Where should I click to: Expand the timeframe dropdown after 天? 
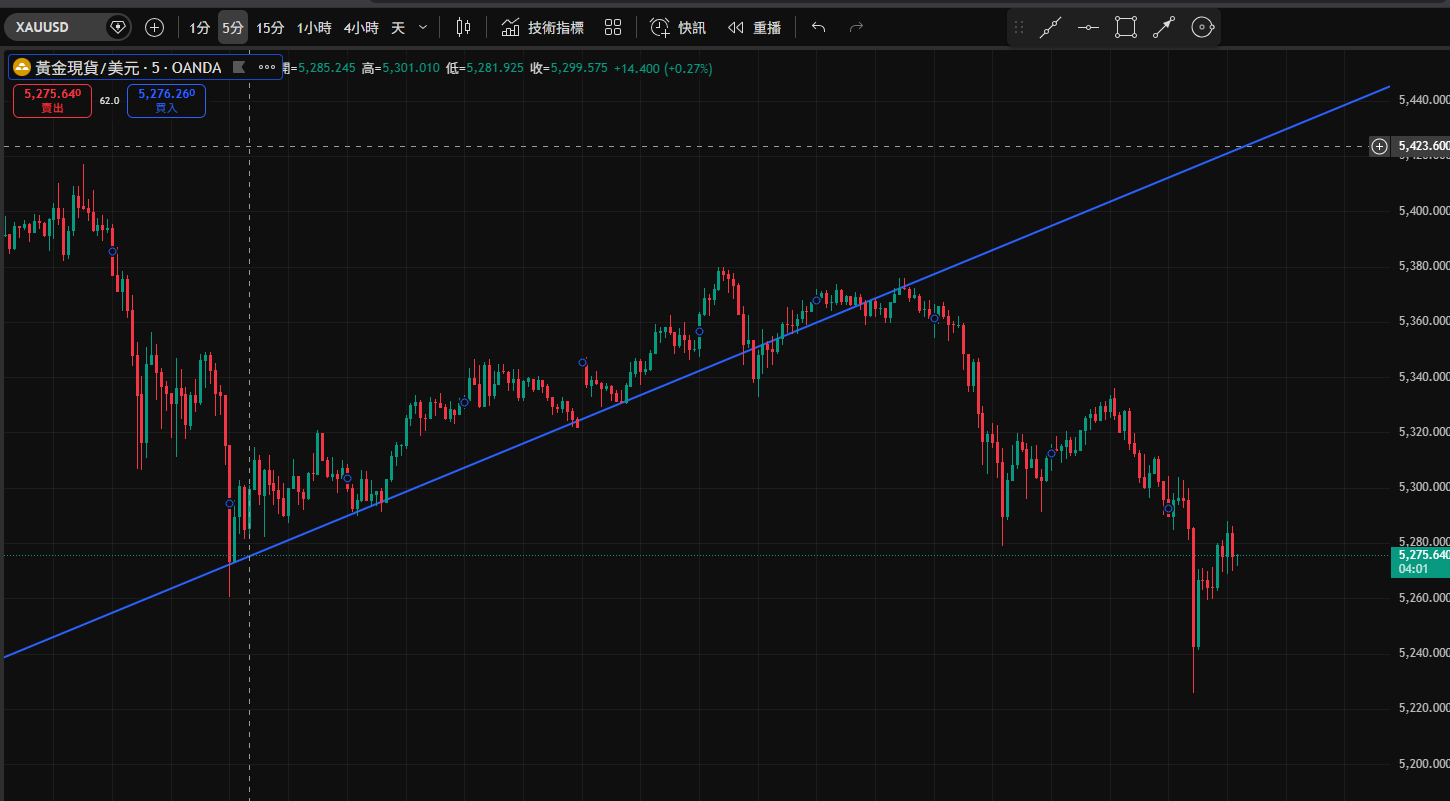[423, 27]
